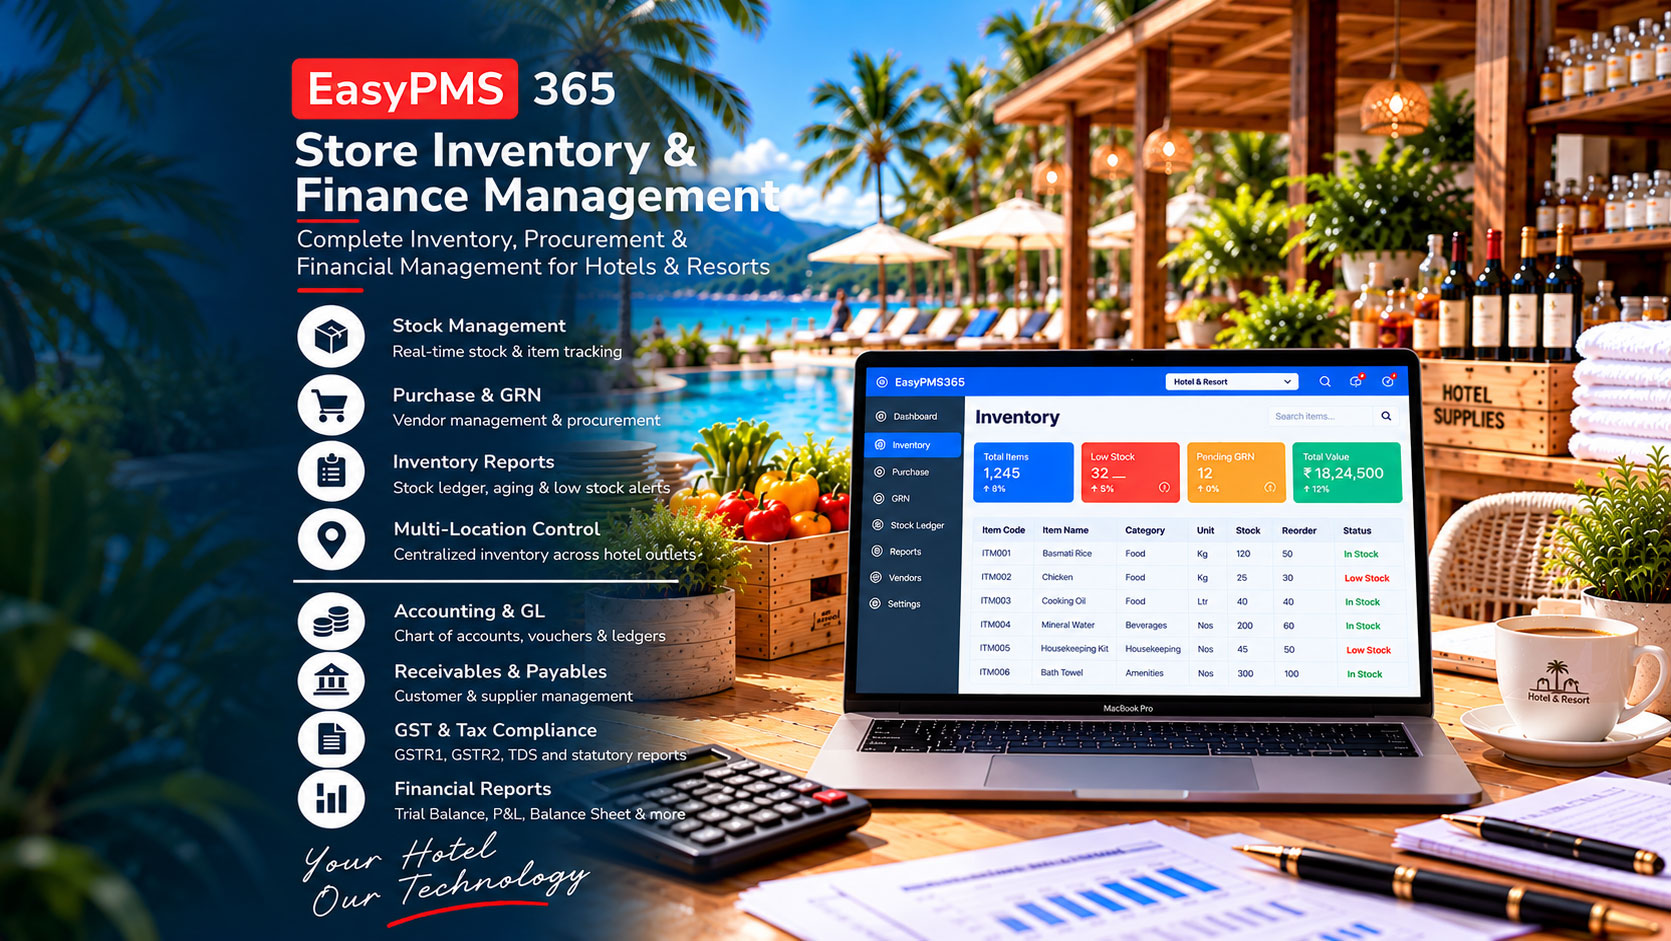This screenshot has width=1671, height=941.
Task: Click the Dashboard sidebar icon
Action: 881,416
